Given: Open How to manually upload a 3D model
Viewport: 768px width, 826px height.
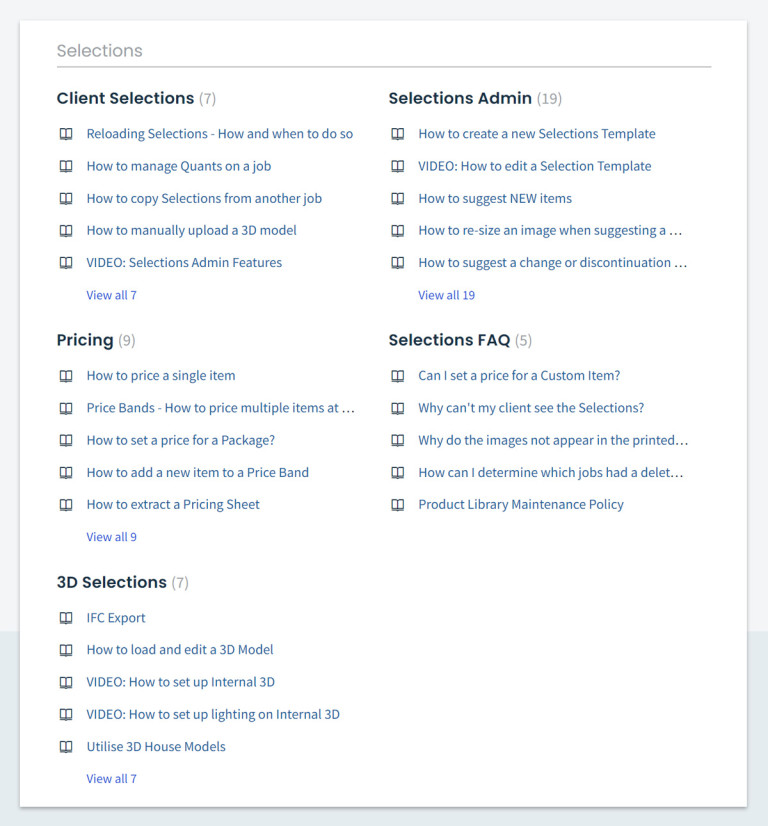Looking at the screenshot, I should pos(191,230).
